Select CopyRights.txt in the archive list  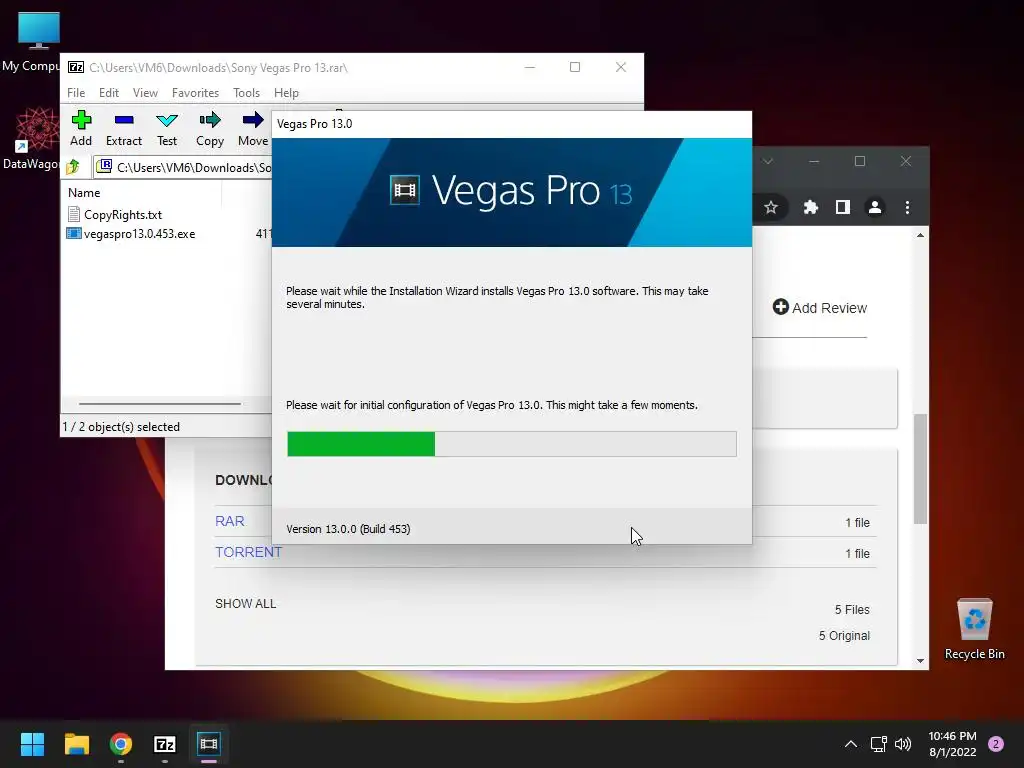(123, 214)
